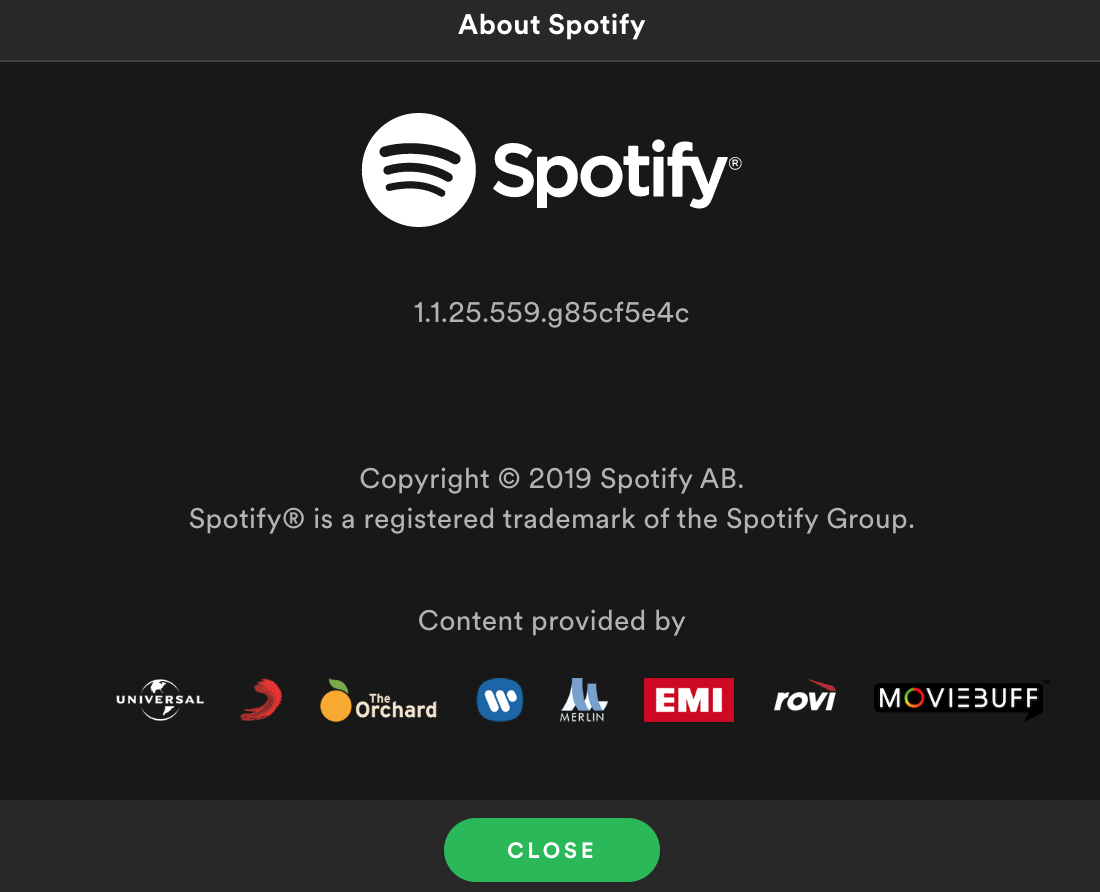Click the 'Copyright © 2019 Spotify AB.' line
The height and width of the screenshot is (892, 1100).
click(x=551, y=479)
